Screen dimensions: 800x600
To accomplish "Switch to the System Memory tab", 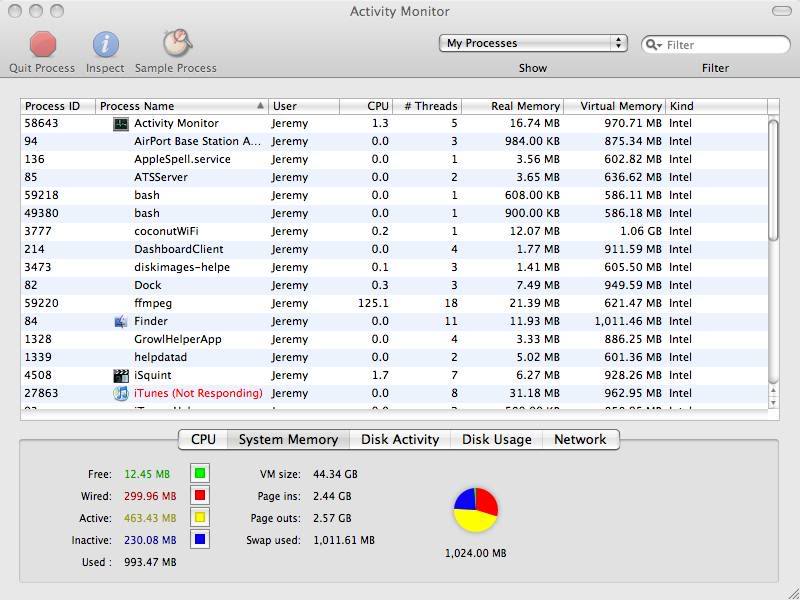I will point(288,440).
